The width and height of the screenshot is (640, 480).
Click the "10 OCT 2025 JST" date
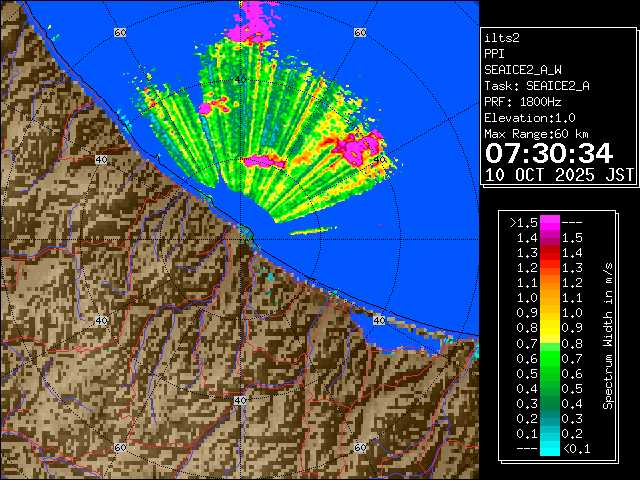coord(559,174)
